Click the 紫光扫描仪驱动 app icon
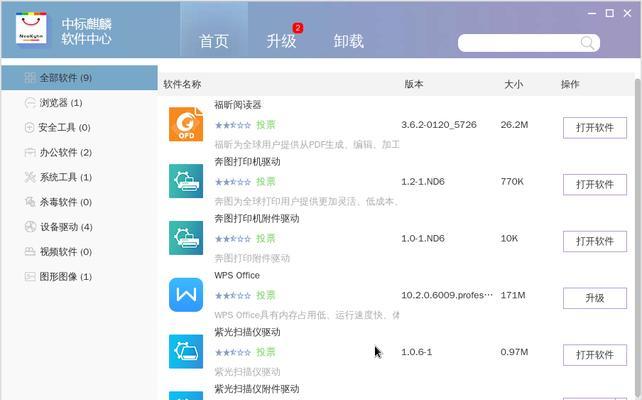 pos(186,352)
